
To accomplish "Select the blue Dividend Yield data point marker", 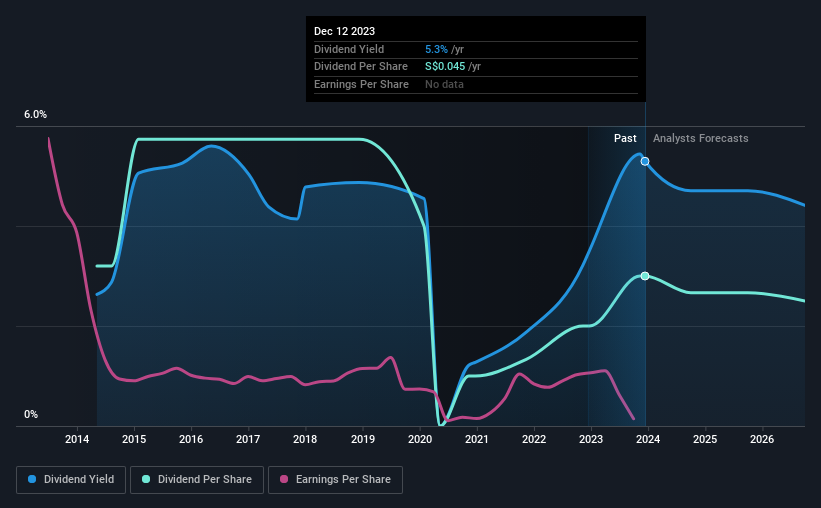I will pyautogui.click(x=645, y=161).
